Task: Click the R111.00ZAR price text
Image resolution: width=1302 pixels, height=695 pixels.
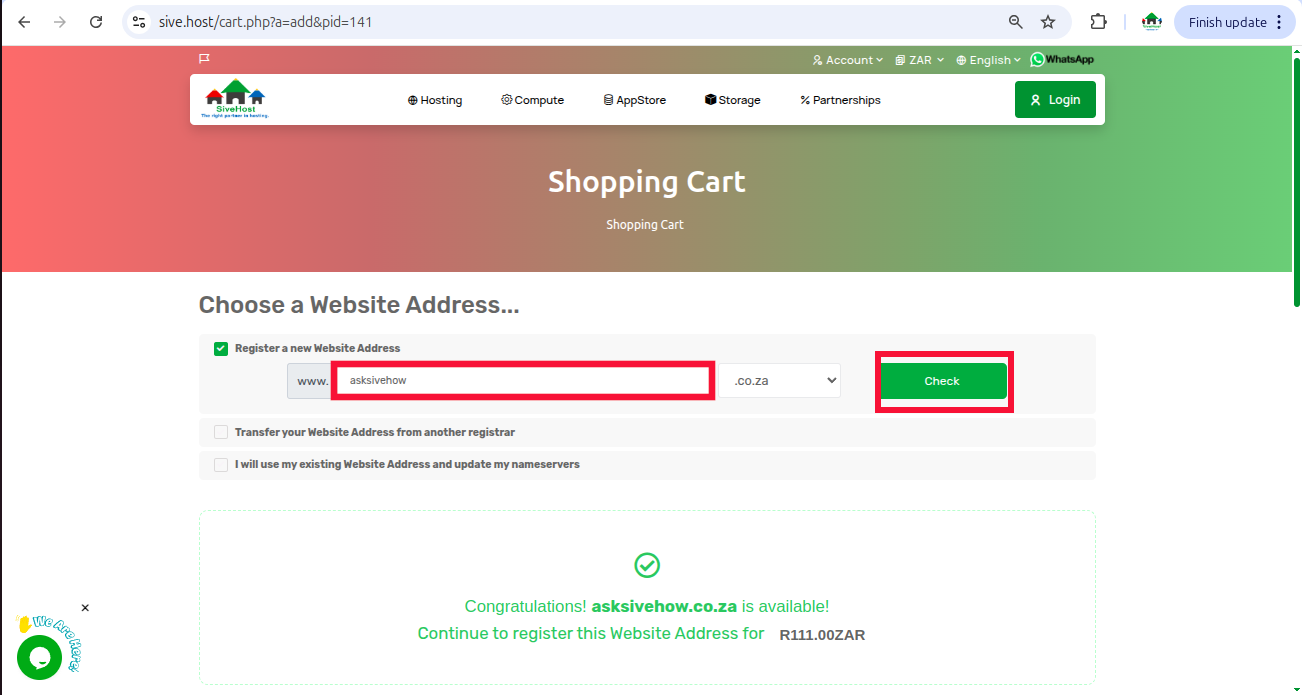Action: 822,634
